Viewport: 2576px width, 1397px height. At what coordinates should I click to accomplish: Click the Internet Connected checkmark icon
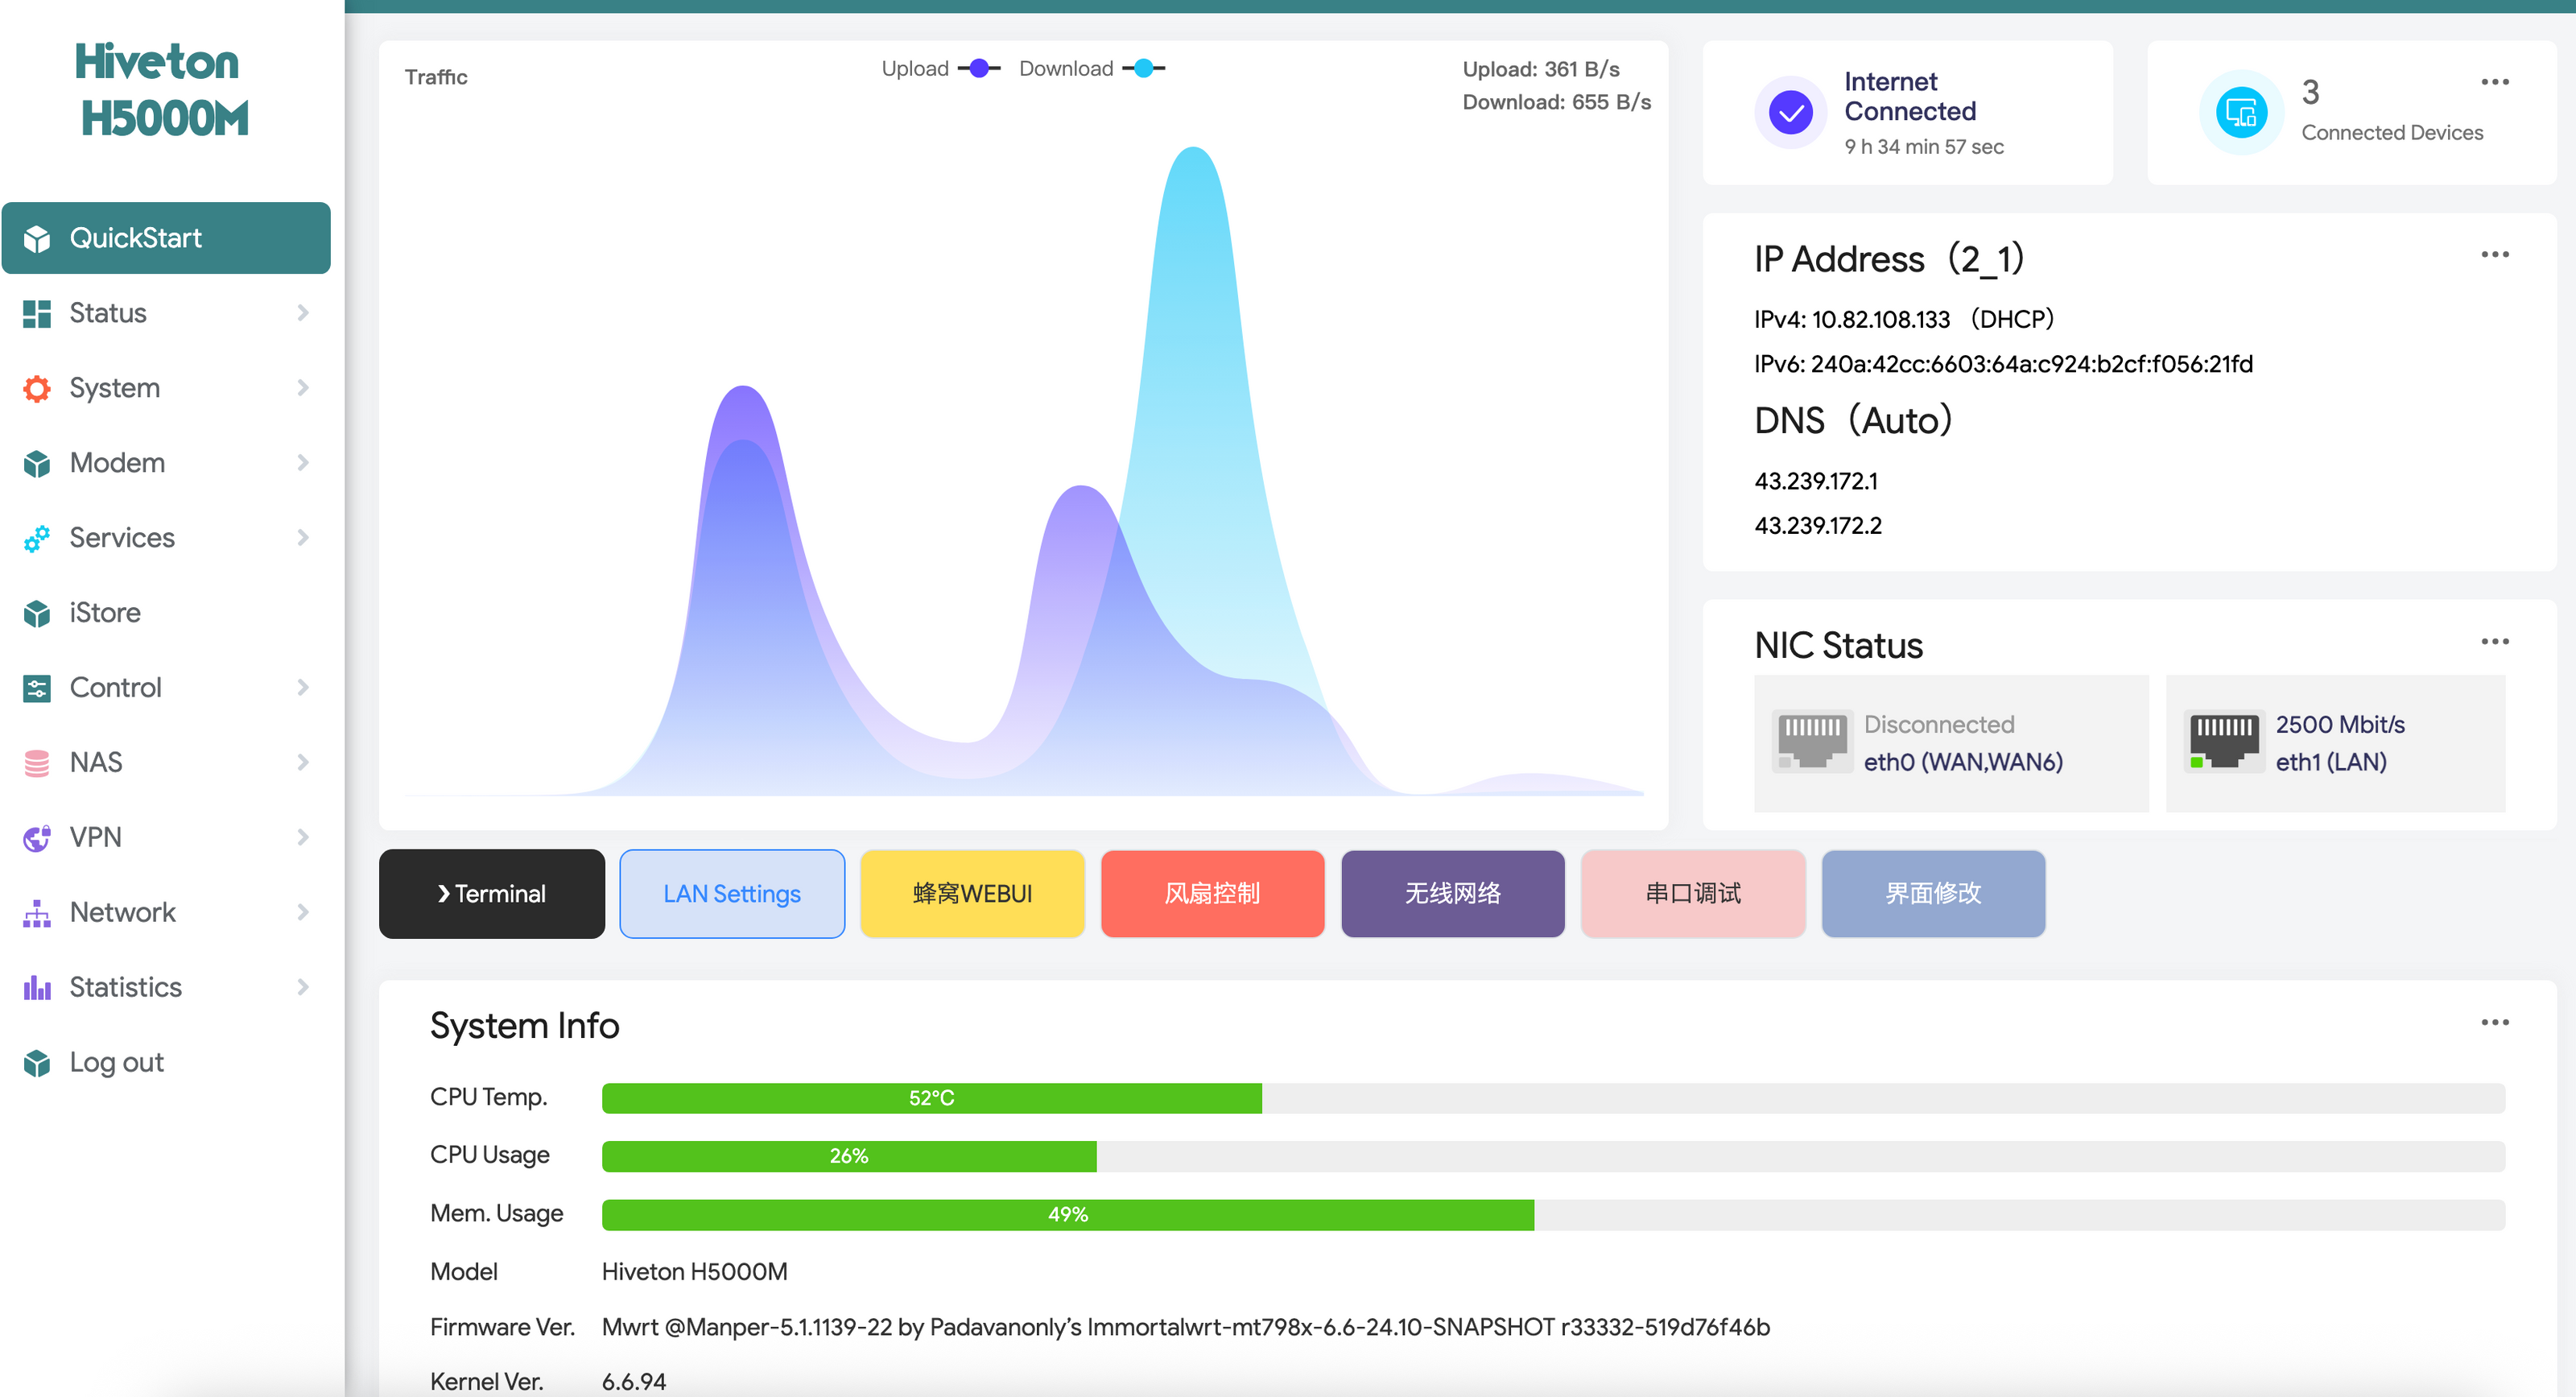1790,113
